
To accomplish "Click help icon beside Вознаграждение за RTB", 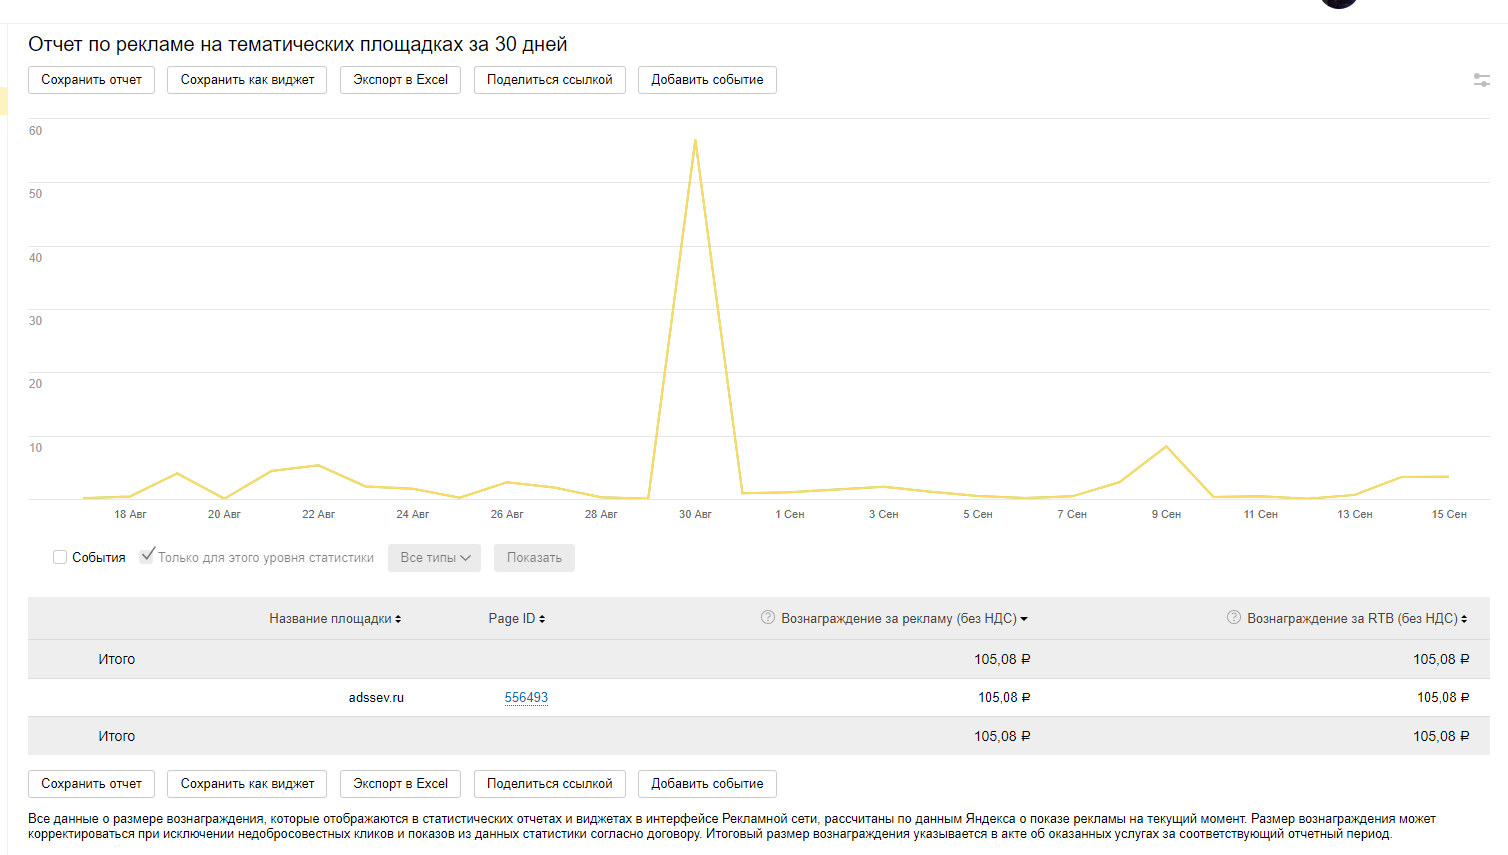I will pyautogui.click(x=1234, y=618).
